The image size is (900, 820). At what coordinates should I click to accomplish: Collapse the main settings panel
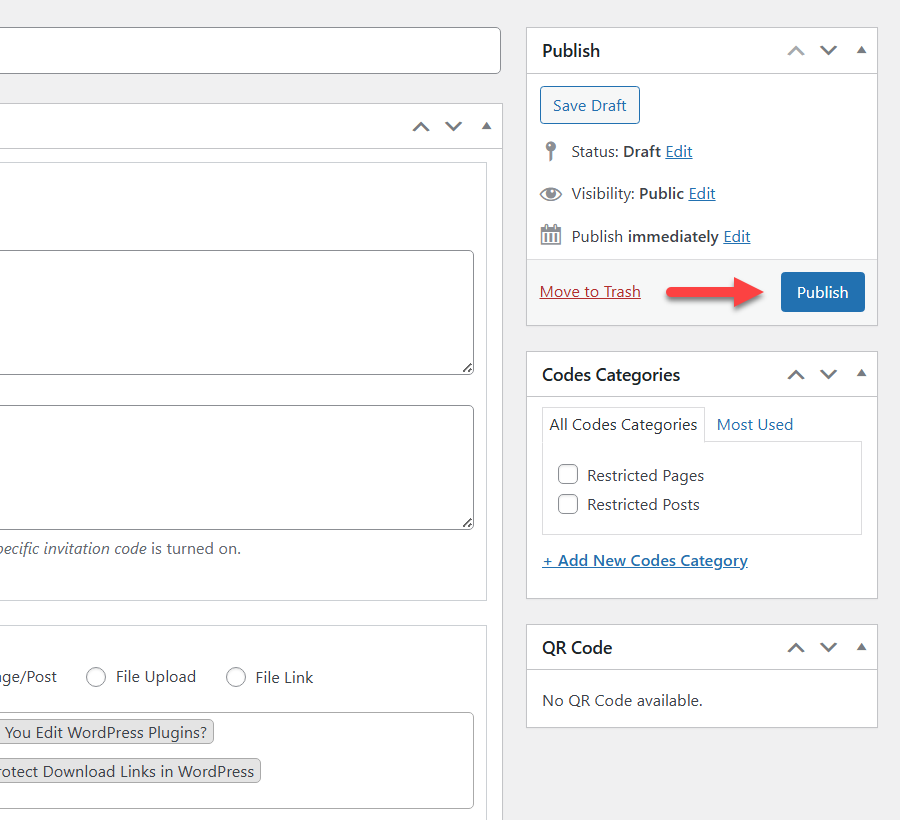pos(486,126)
